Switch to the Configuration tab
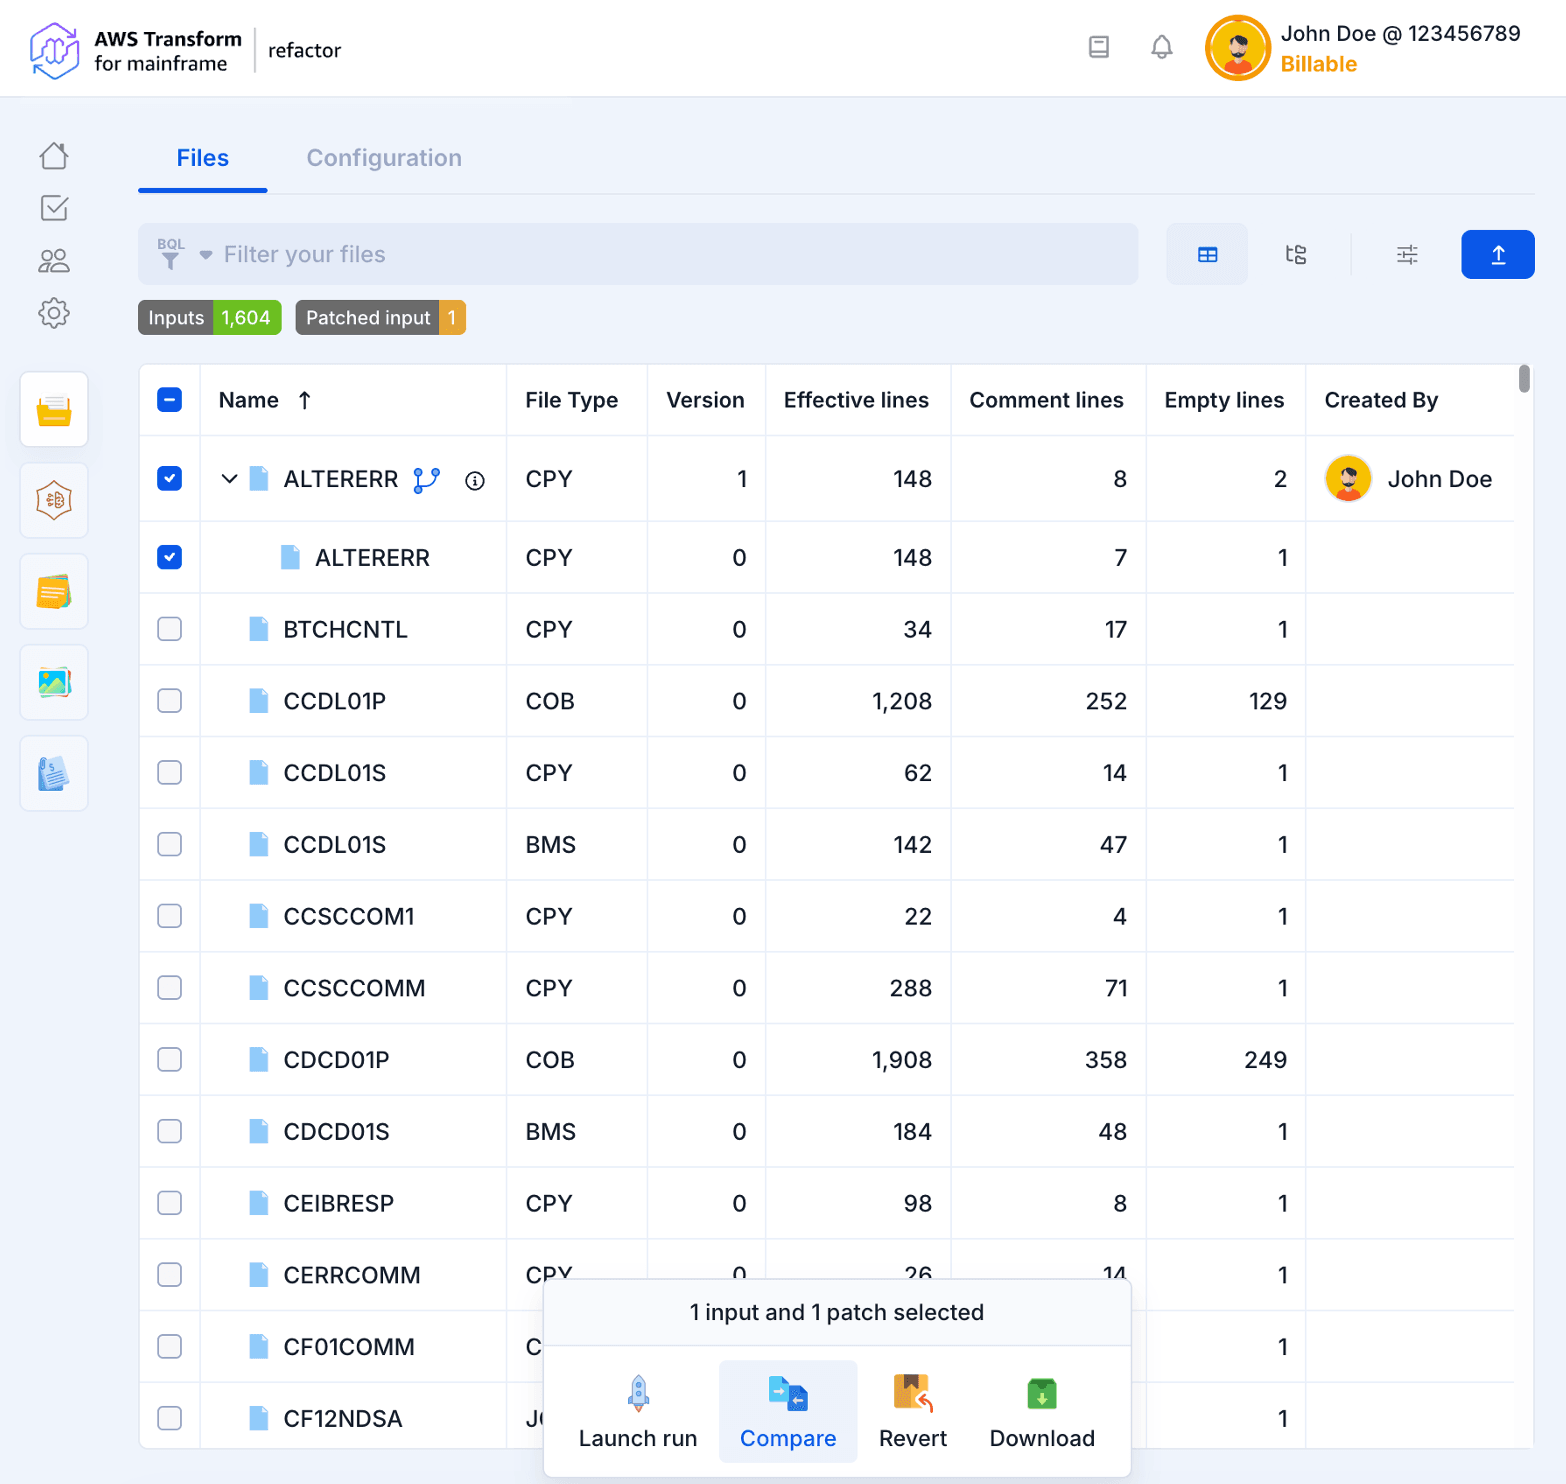 pyautogui.click(x=384, y=158)
